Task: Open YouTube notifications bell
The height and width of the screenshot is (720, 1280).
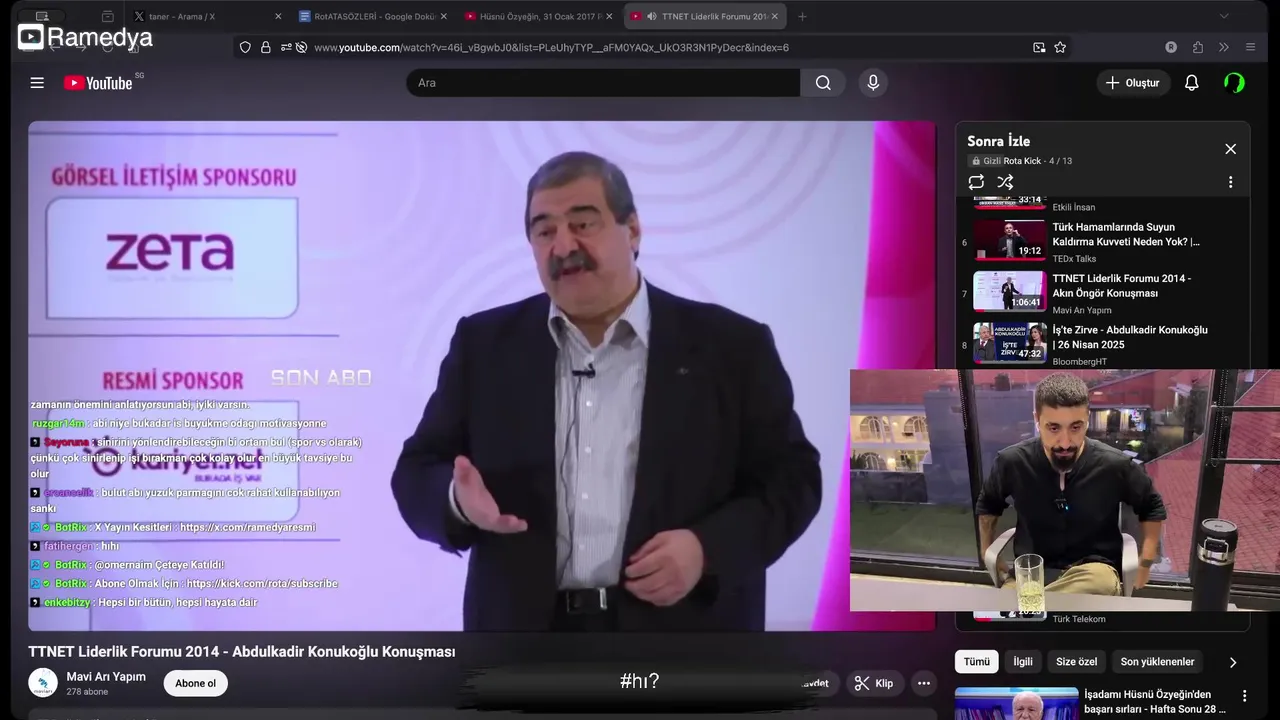Action: tap(1191, 83)
